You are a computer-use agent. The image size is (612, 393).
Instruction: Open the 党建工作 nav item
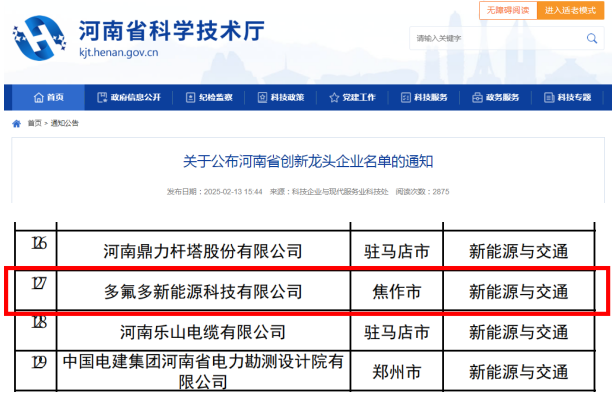[x=352, y=97]
